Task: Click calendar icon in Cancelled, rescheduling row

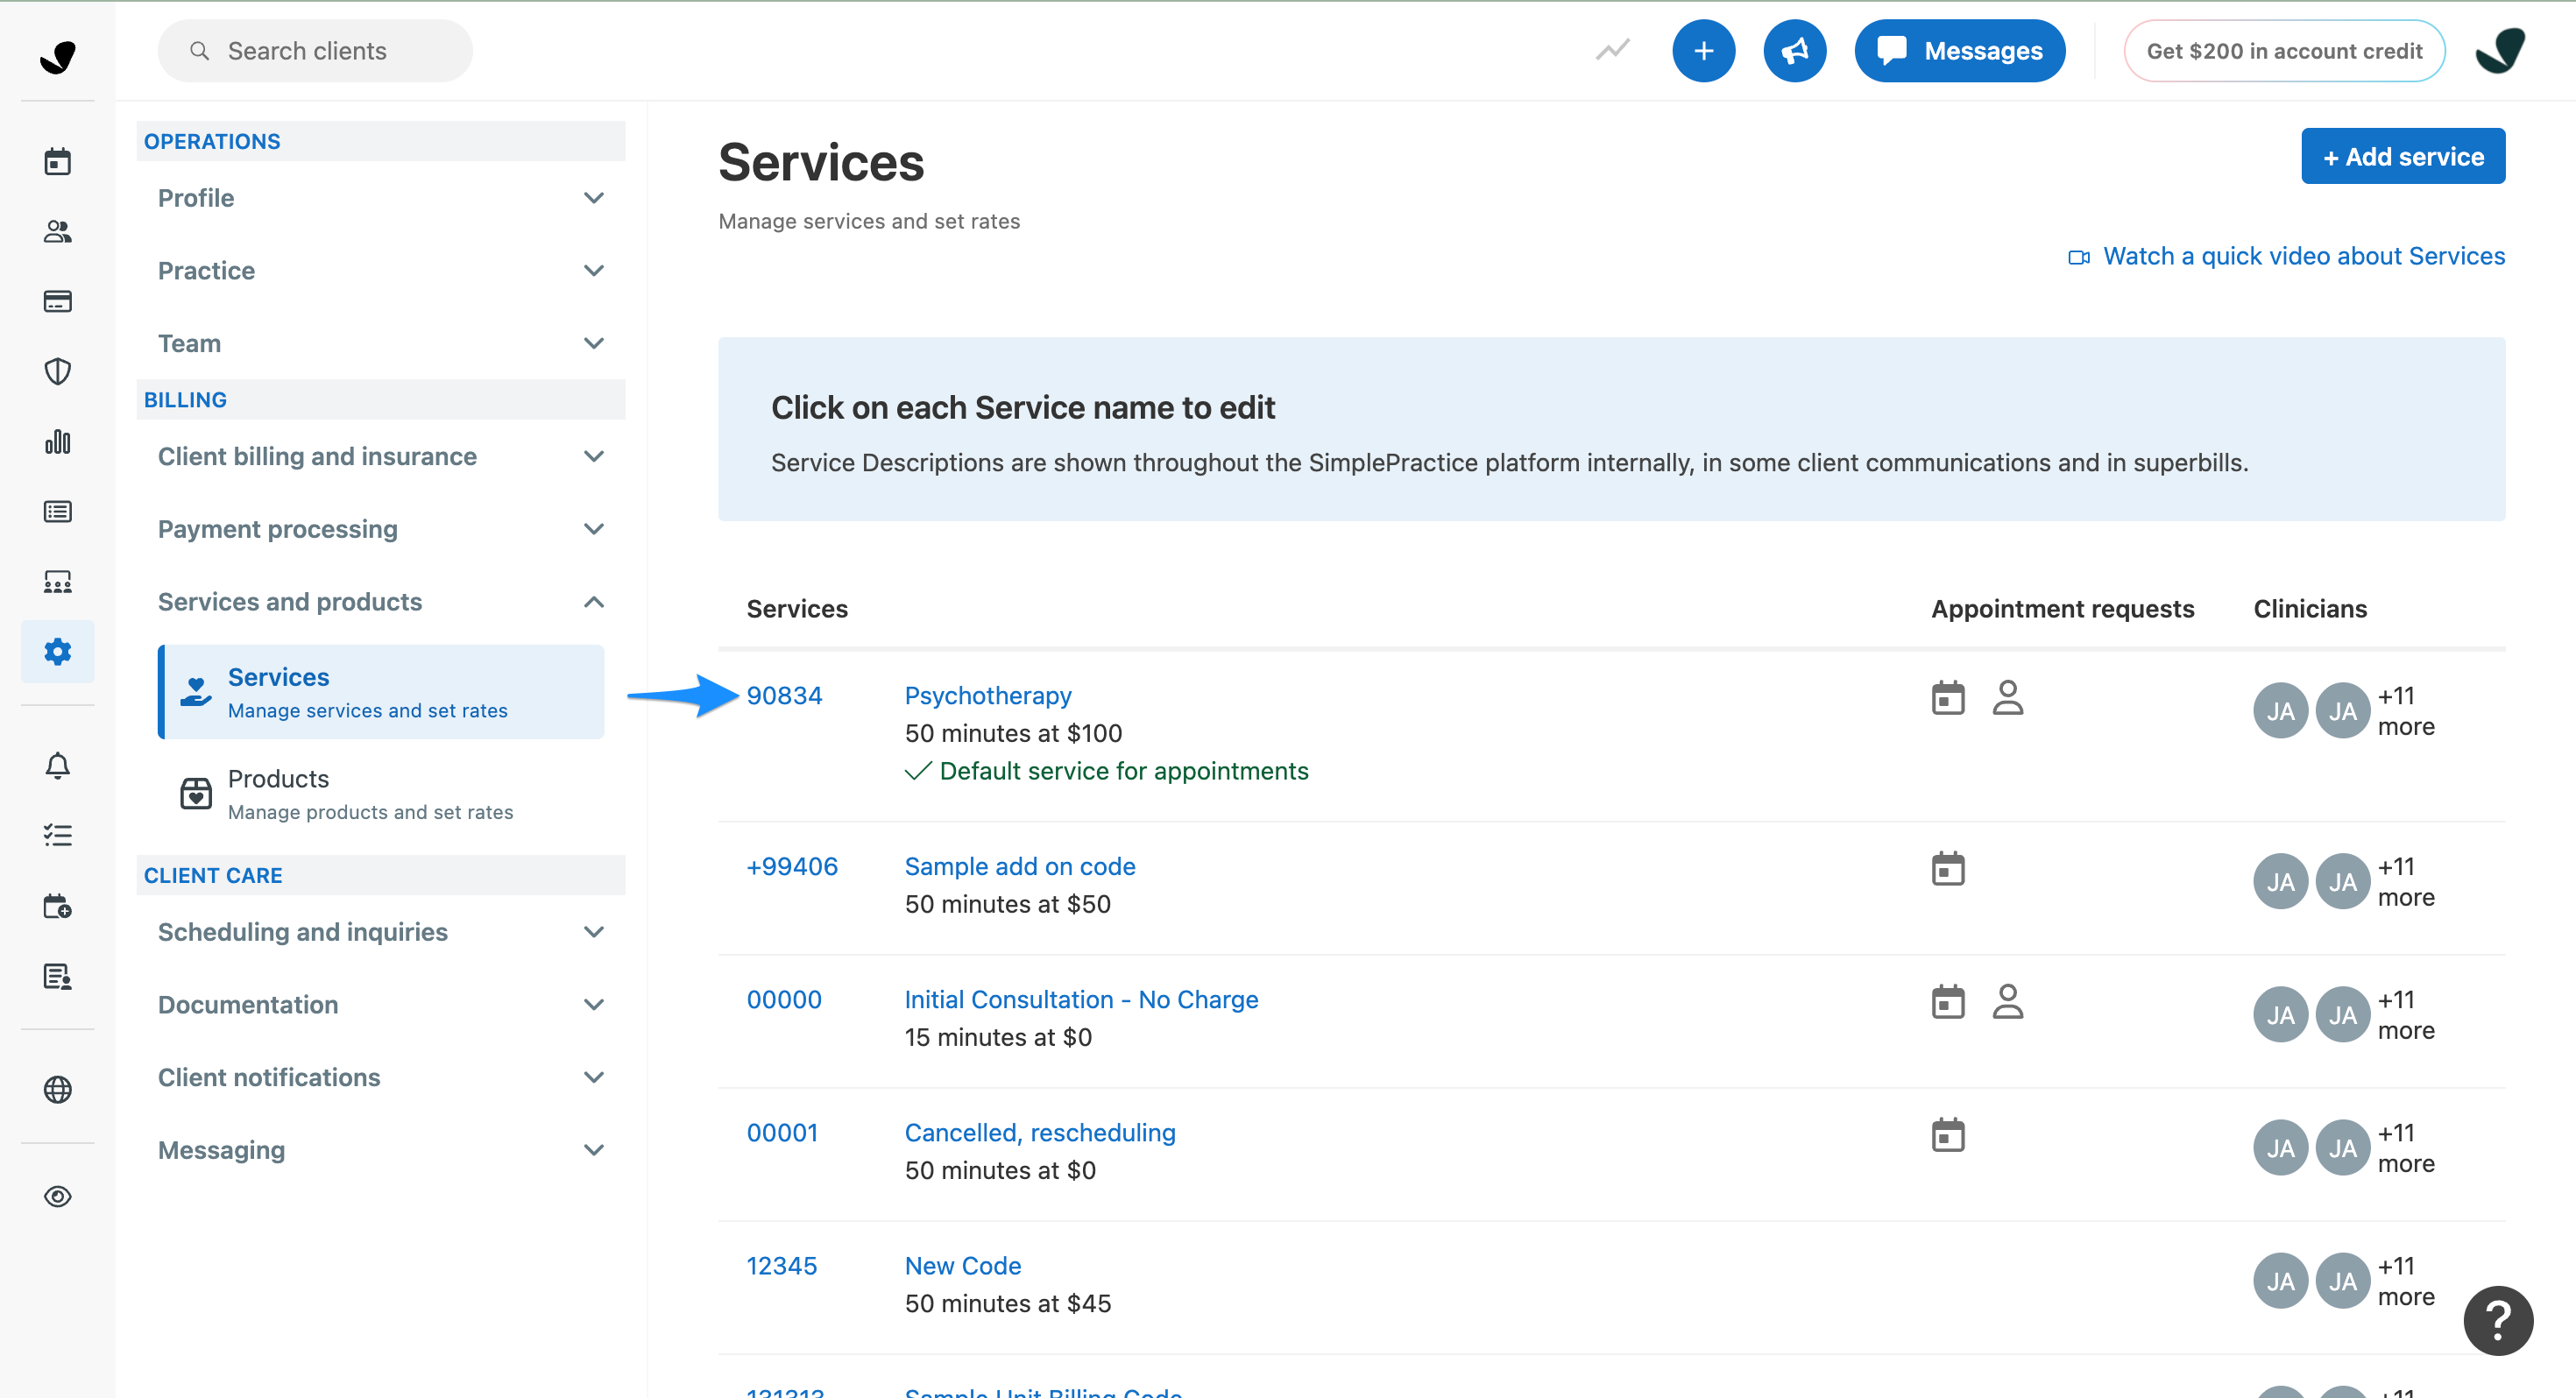Action: coord(1947,1135)
